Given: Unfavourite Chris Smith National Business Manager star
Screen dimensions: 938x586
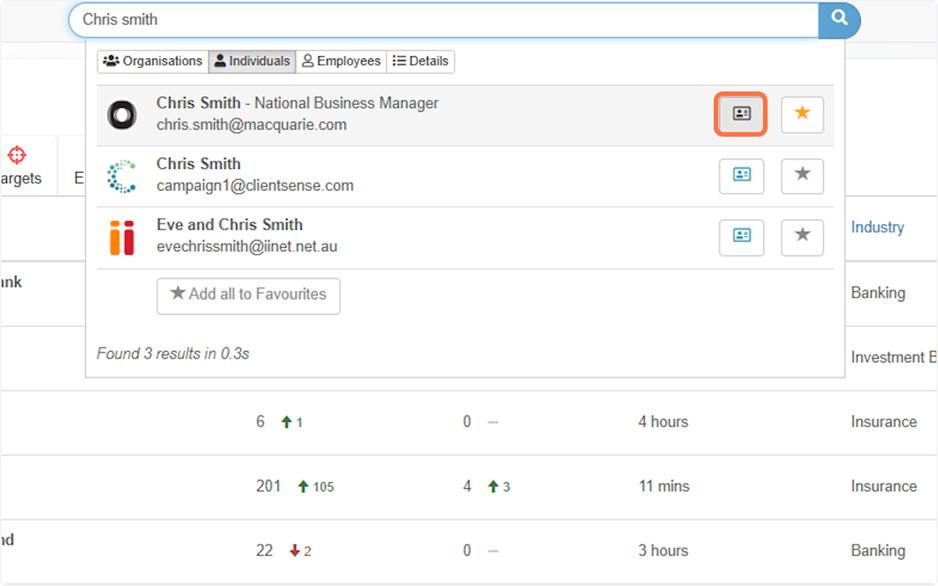Looking at the screenshot, I should (x=802, y=114).
